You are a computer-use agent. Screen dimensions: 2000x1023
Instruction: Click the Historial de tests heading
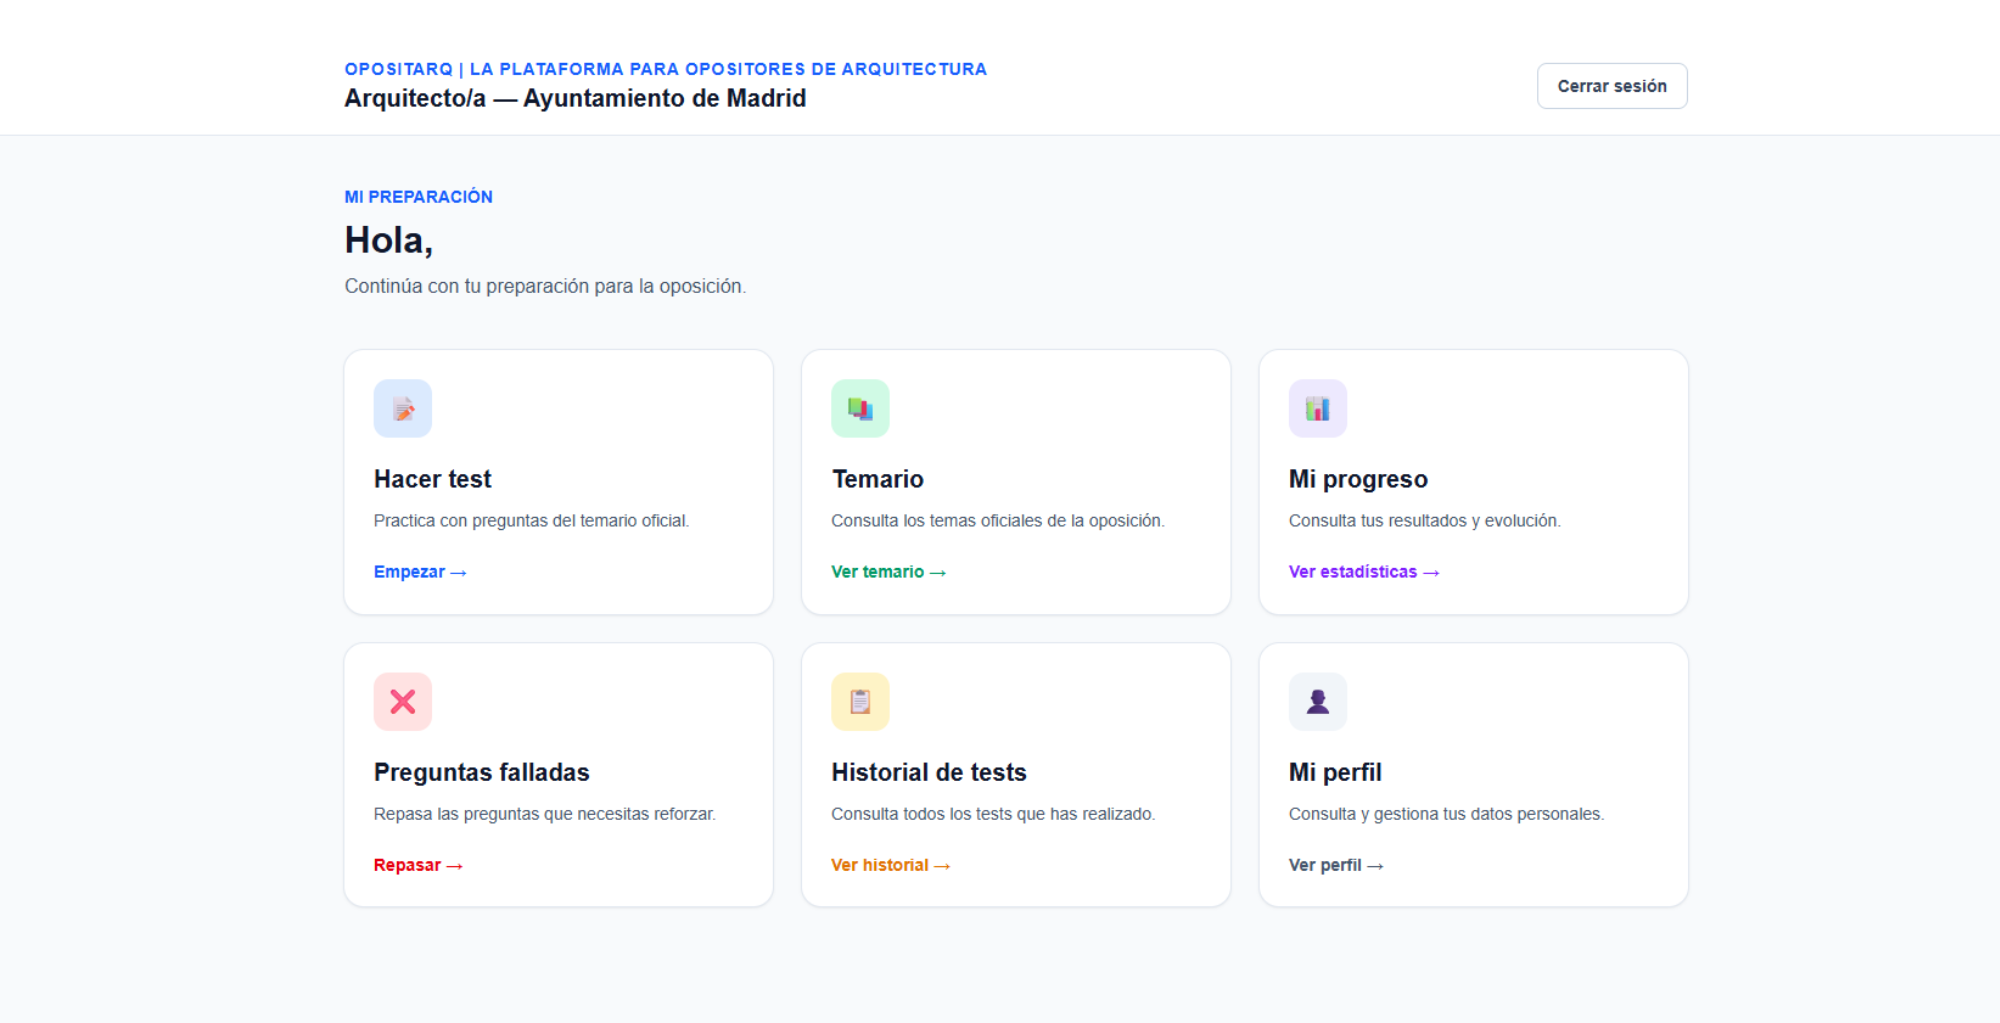click(x=929, y=772)
